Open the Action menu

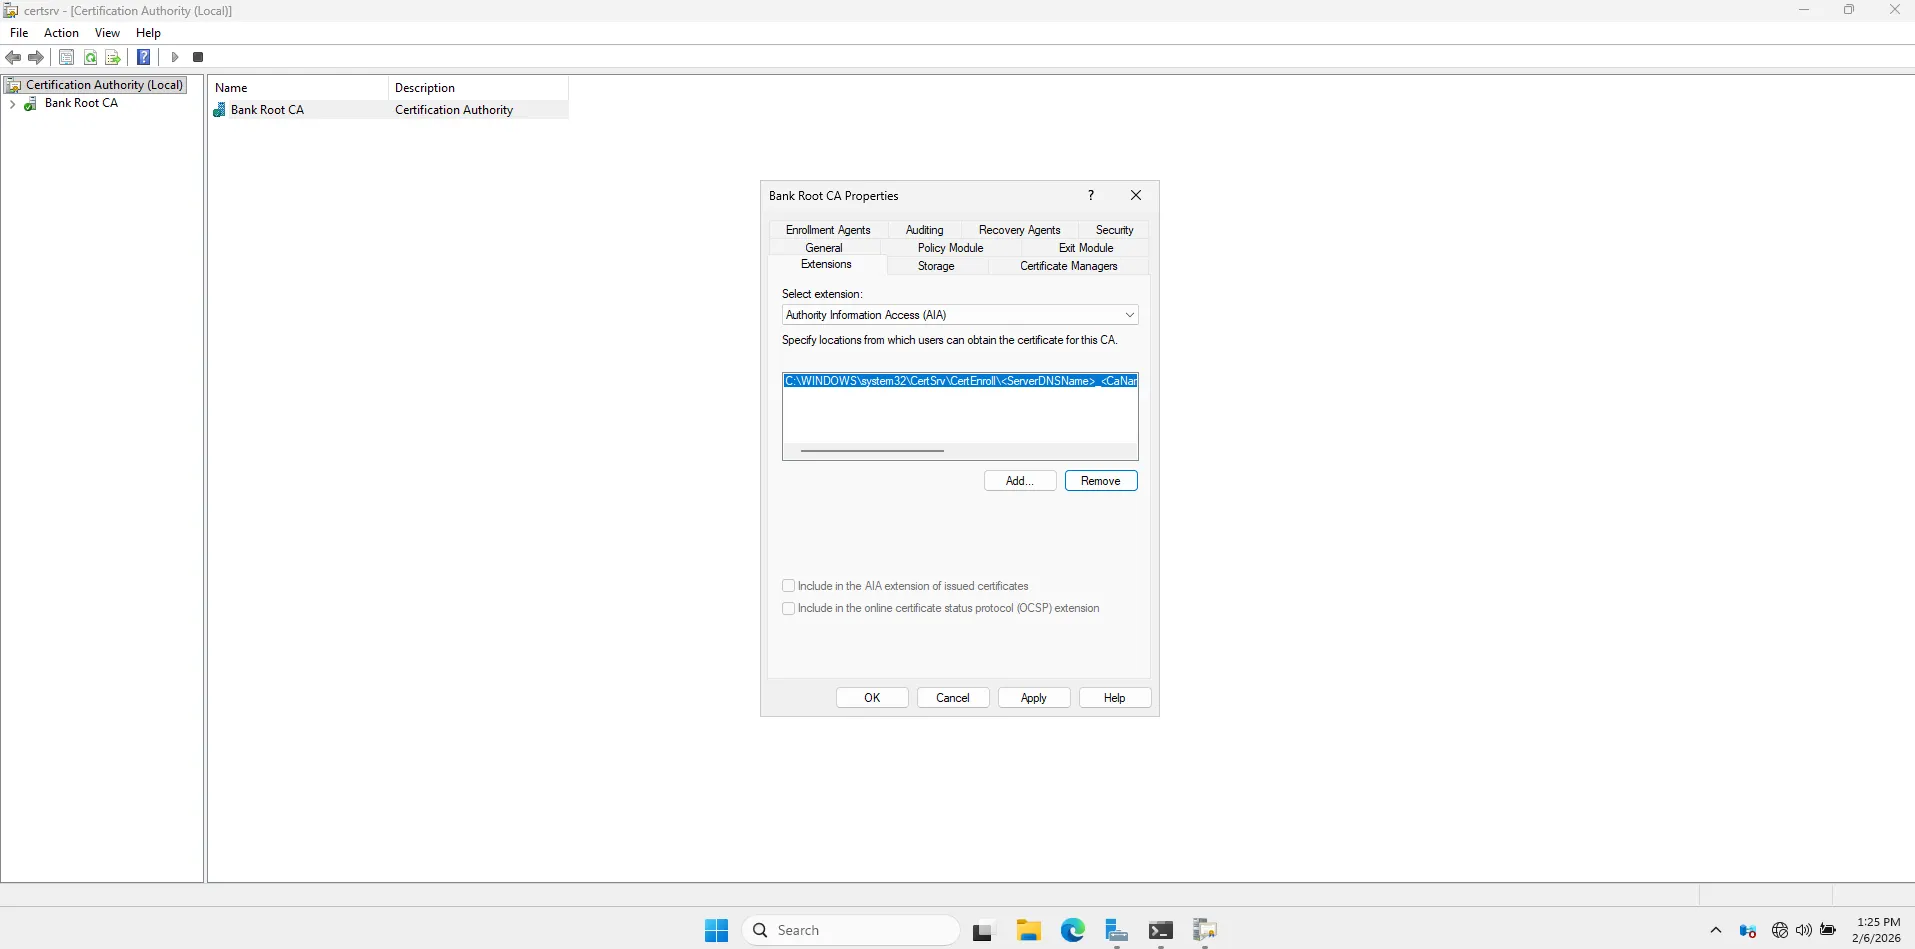[x=61, y=33]
